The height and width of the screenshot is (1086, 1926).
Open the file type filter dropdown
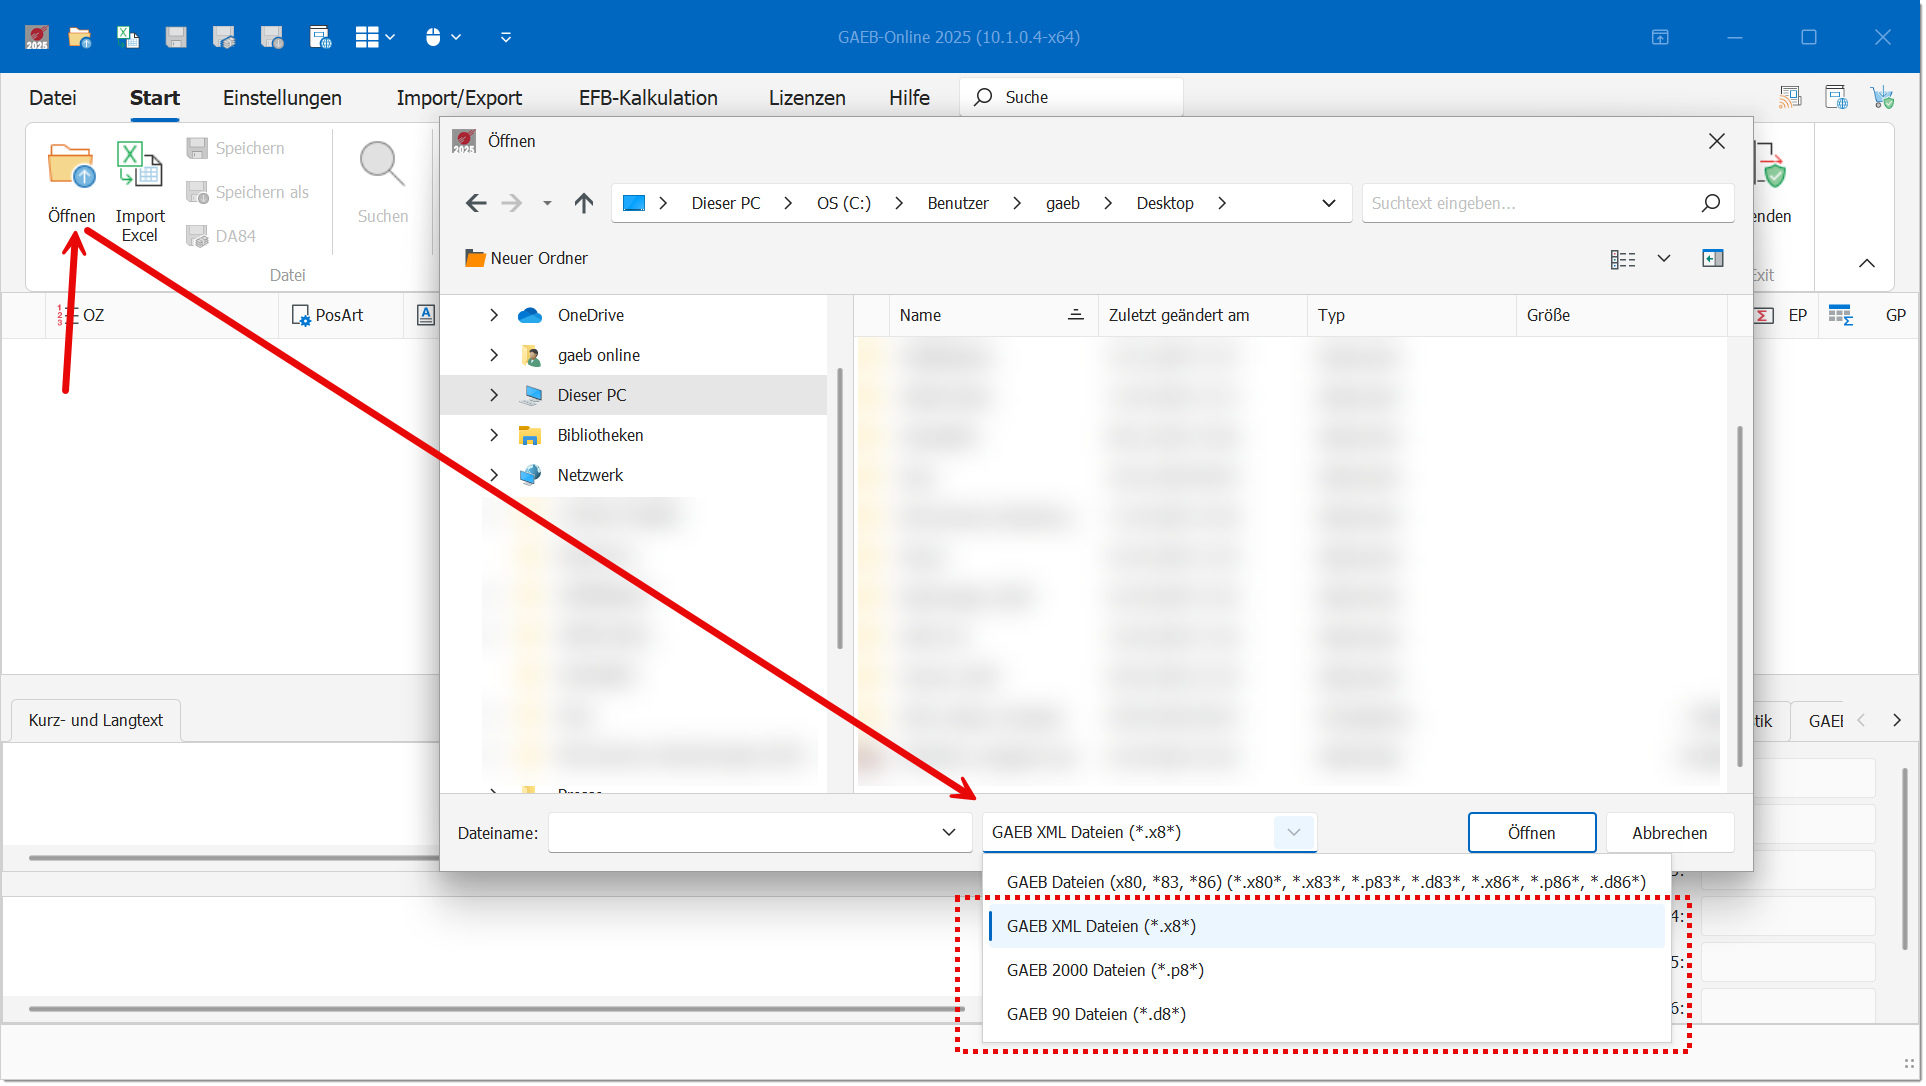tap(1293, 832)
